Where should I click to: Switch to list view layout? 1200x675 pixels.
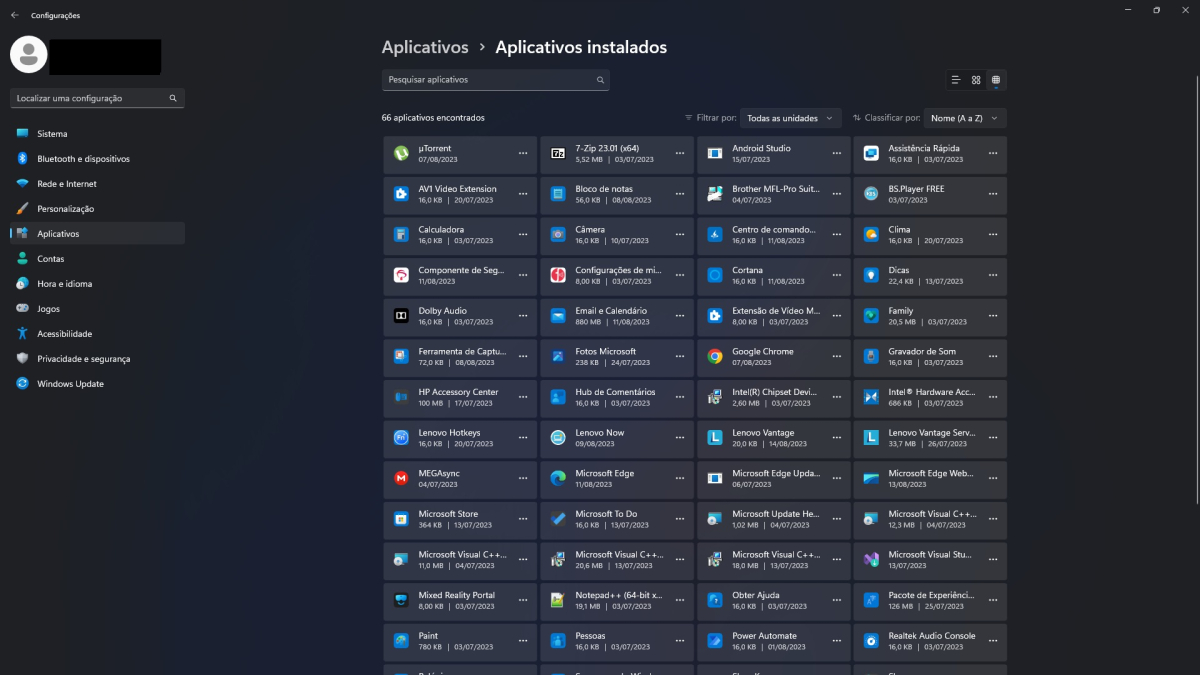point(956,80)
